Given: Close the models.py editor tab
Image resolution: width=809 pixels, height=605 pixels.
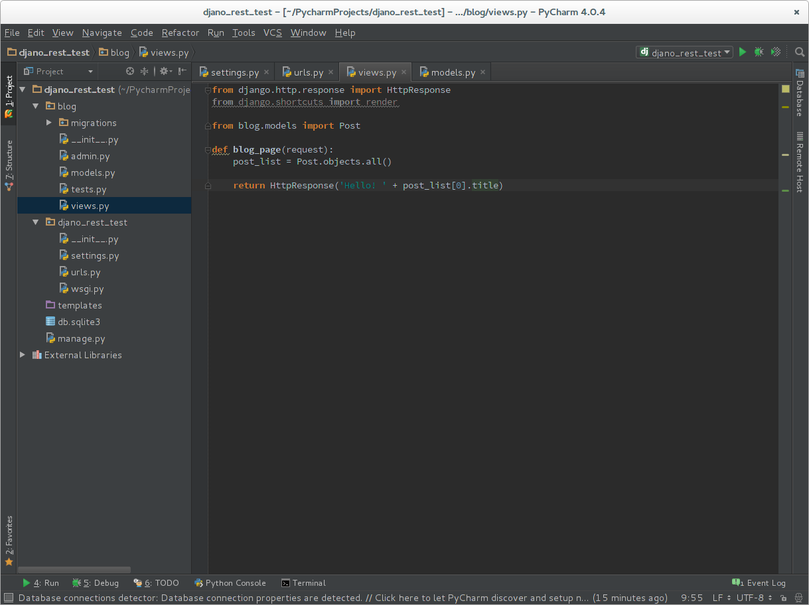Looking at the screenshot, I should (x=482, y=72).
